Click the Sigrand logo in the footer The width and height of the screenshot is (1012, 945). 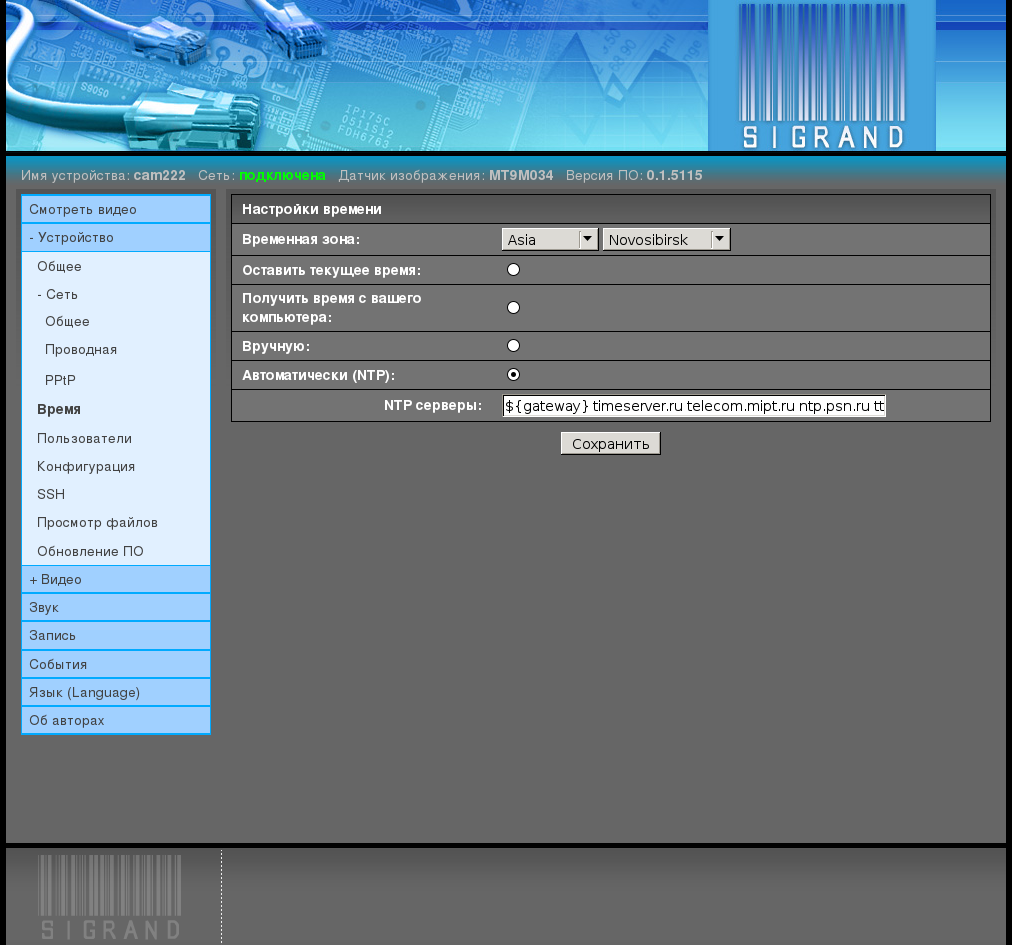110,897
